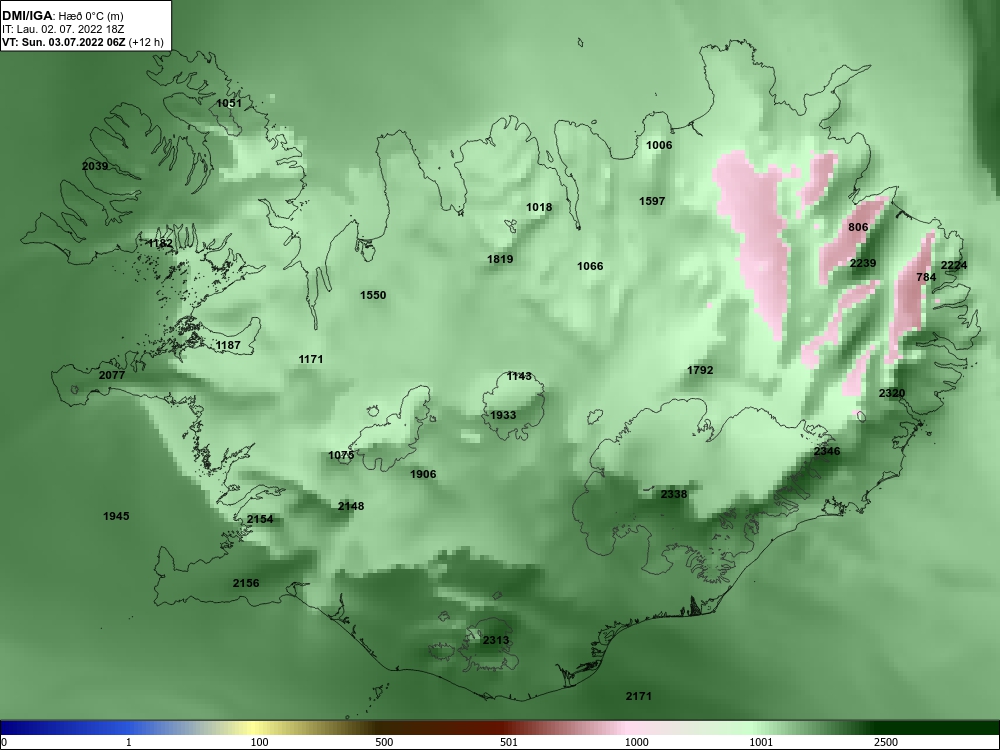The width and height of the screenshot is (1000, 750).
Task: Select the 2239 height label
Action: coord(863,263)
